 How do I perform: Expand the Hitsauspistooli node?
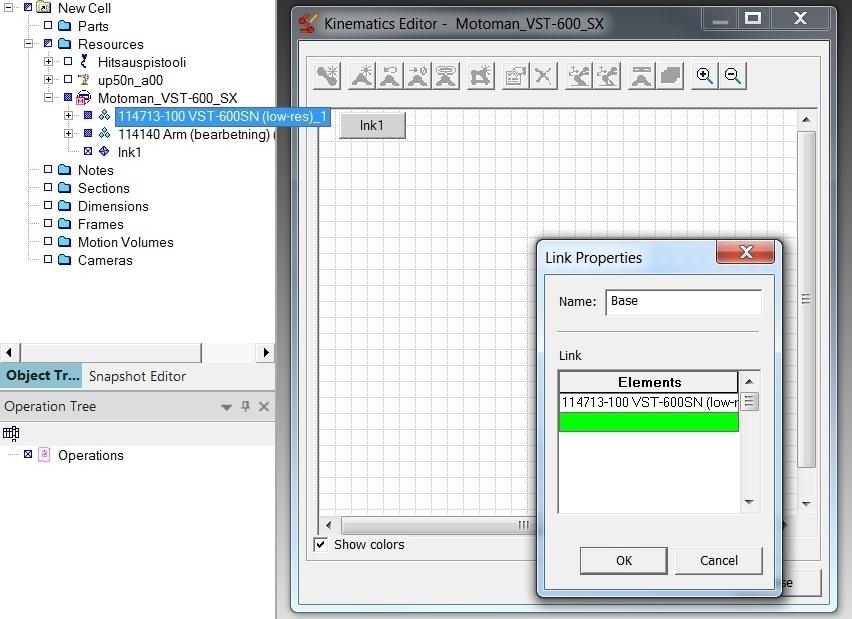48,61
